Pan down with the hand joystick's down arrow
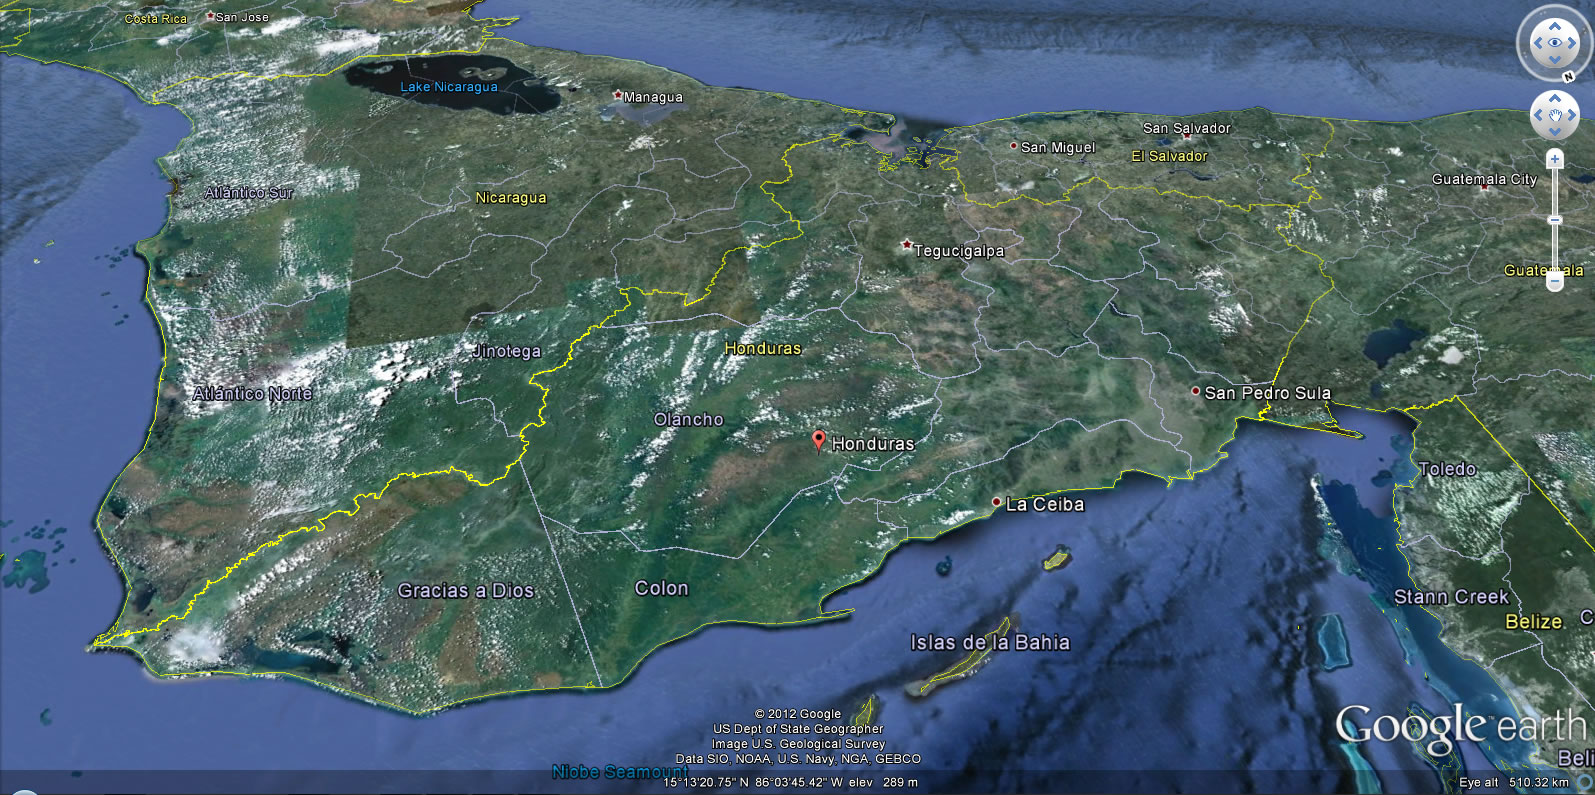This screenshot has height=795, width=1595. pos(1555,133)
